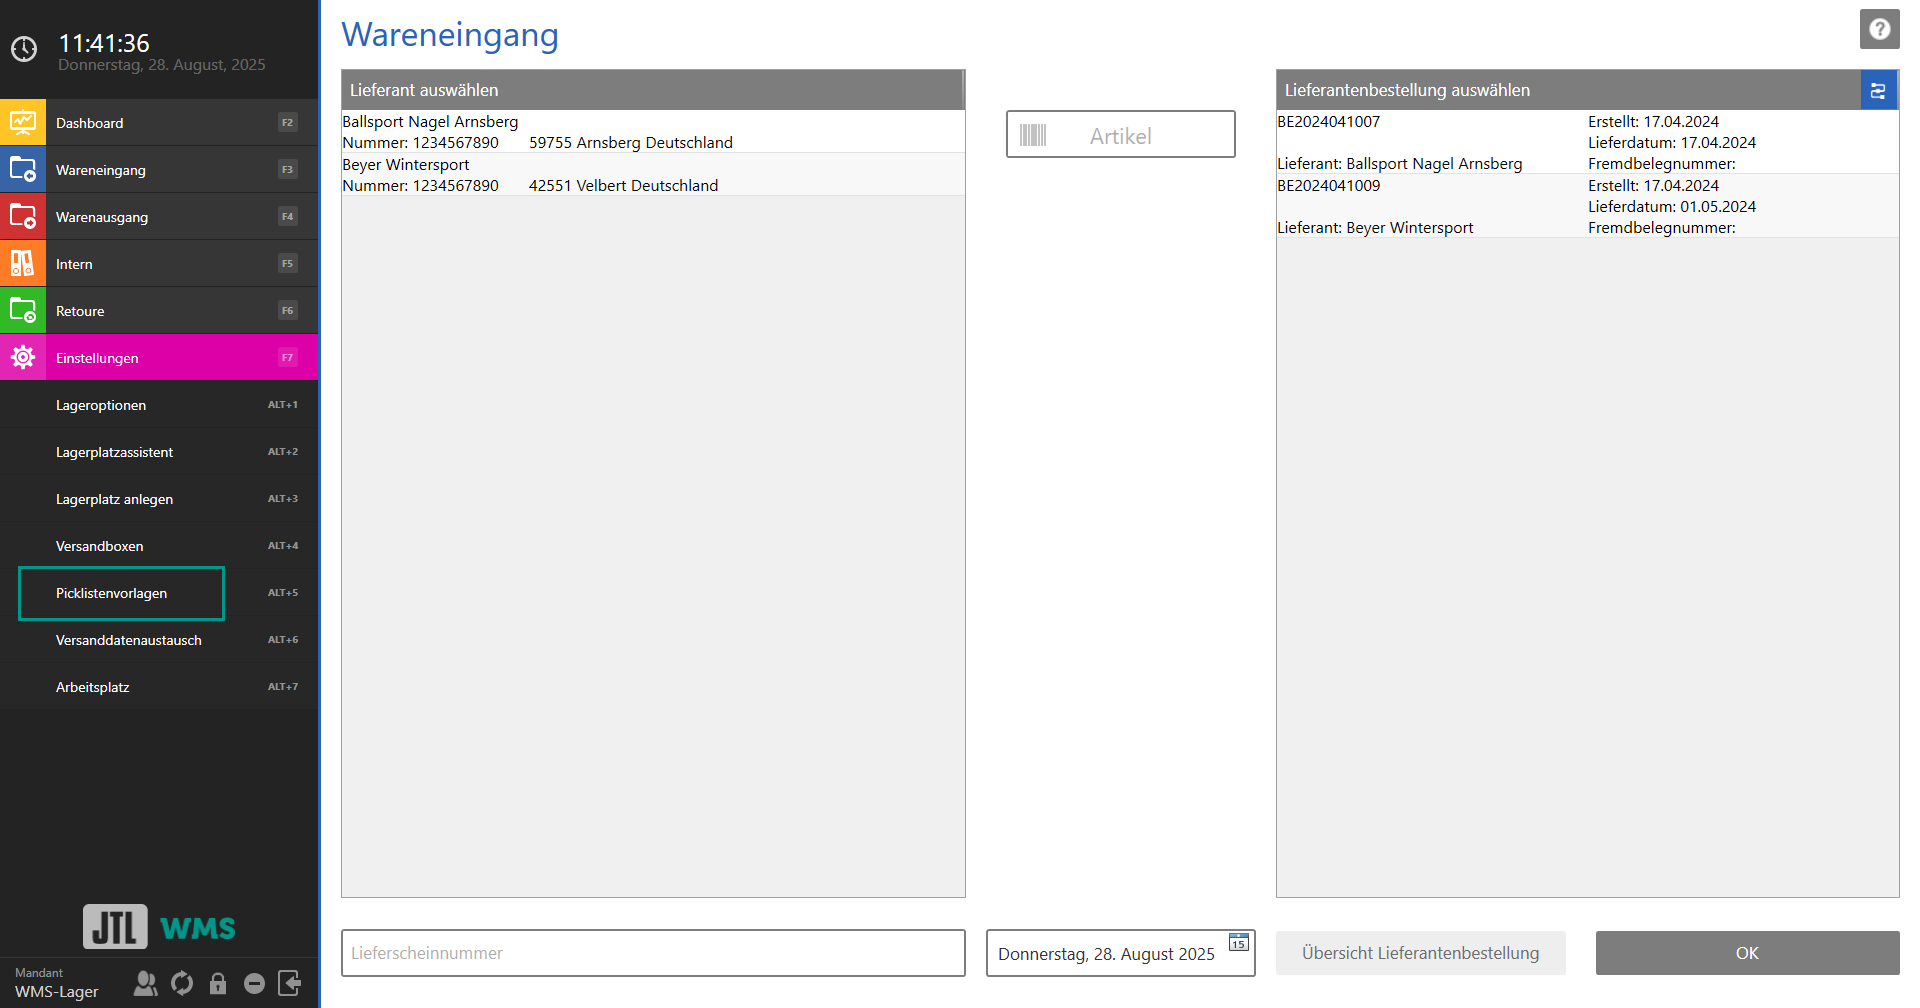Click the filter icon in Lieferantenbestellung header

click(x=1878, y=90)
